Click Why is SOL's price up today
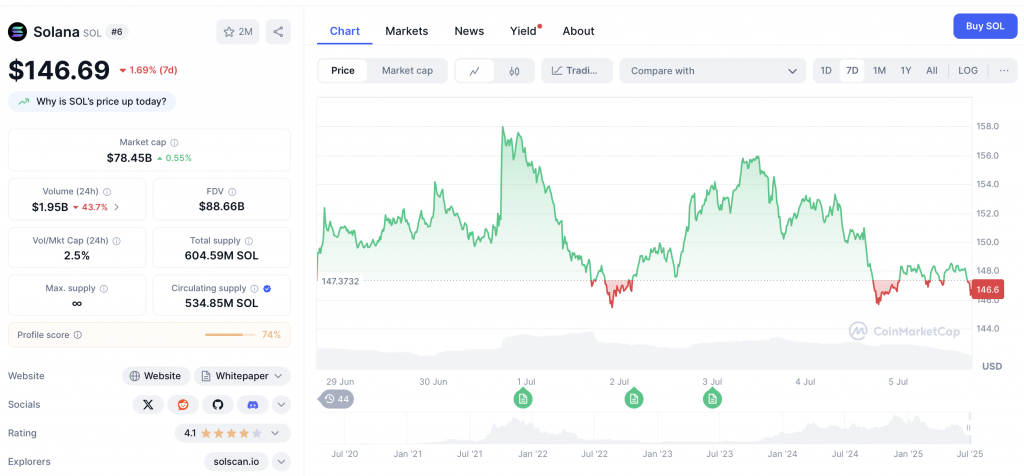Image resolution: width=1024 pixels, height=476 pixels. [x=92, y=101]
